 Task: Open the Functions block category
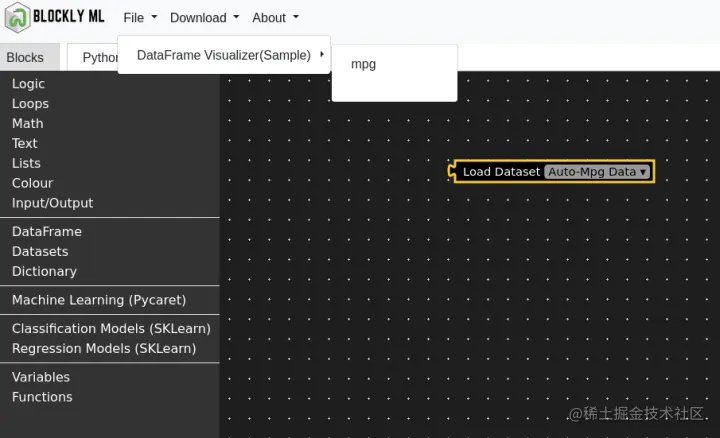tap(42, 397)
